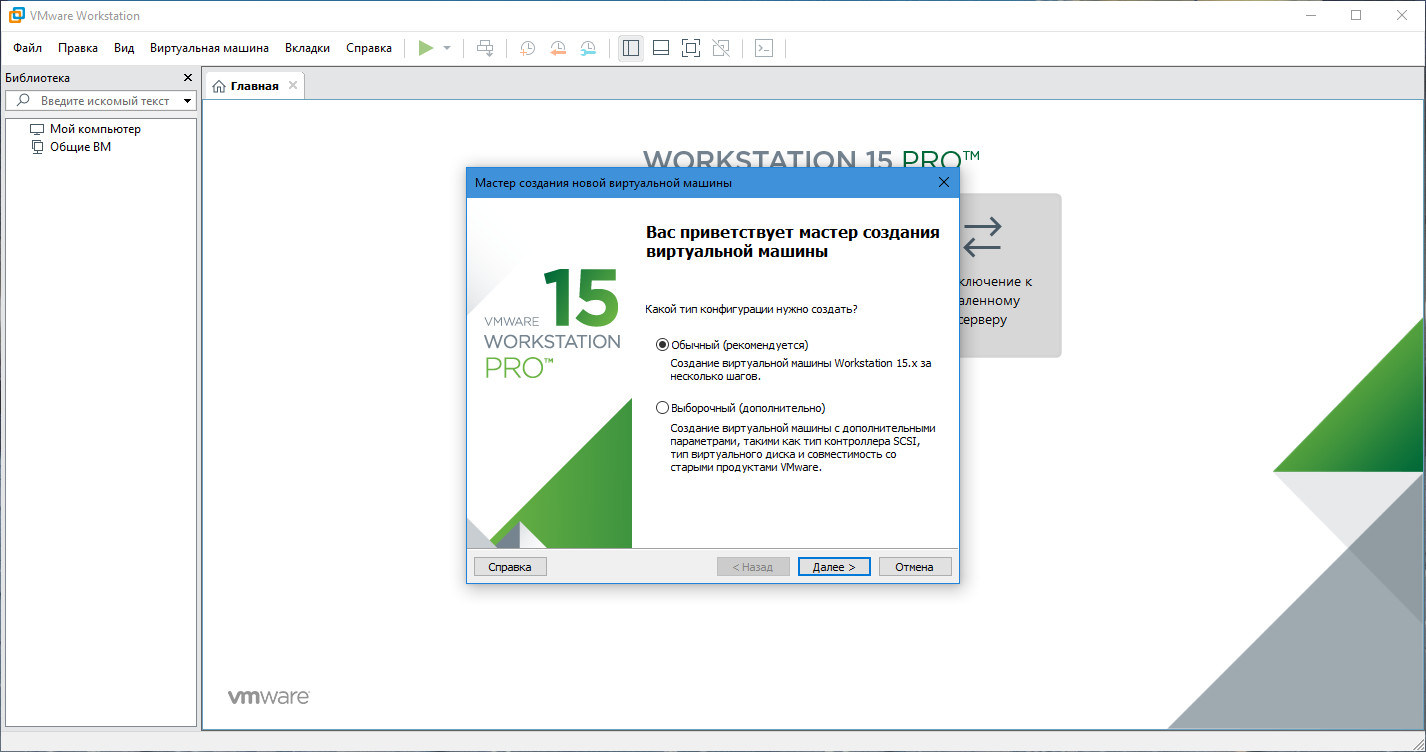Click Take Snapshot clock-plus icon

[x=527, y=48]
